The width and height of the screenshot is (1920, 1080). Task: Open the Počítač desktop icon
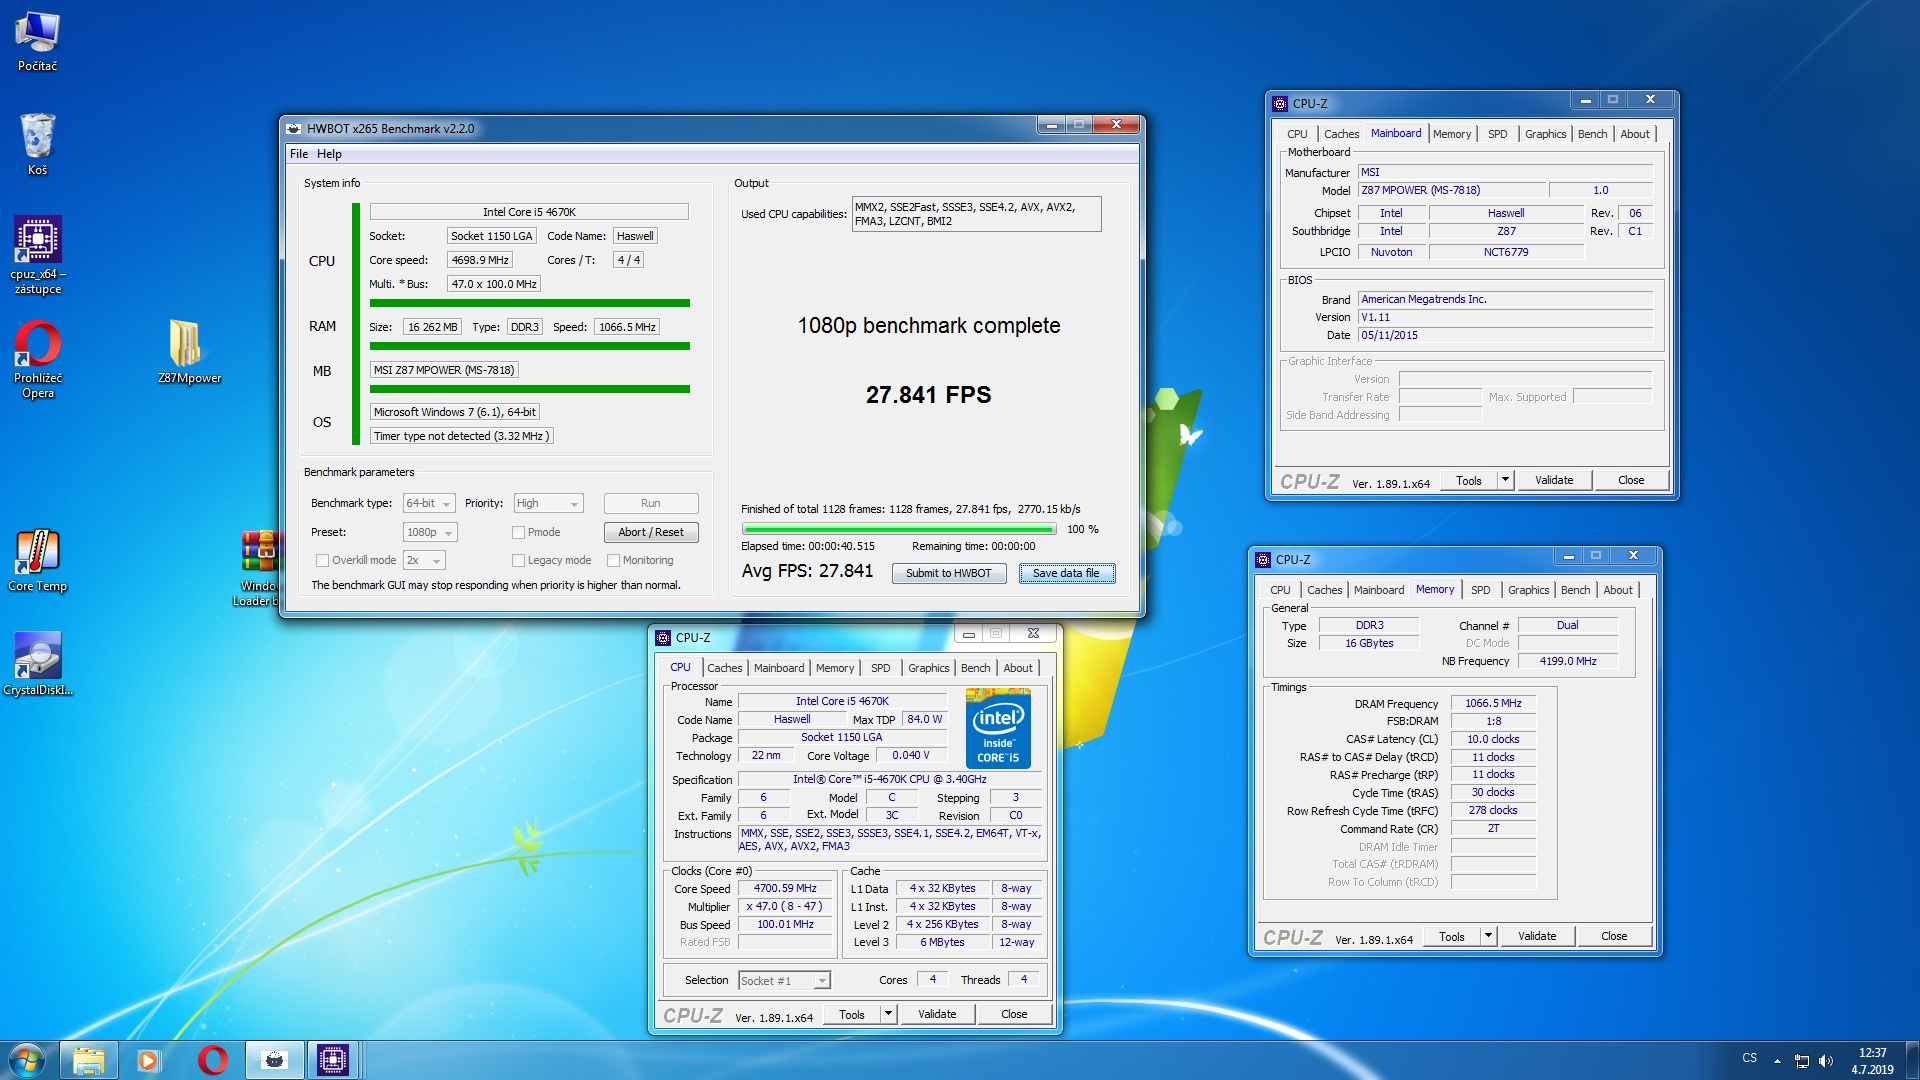(x=37, y=42)
